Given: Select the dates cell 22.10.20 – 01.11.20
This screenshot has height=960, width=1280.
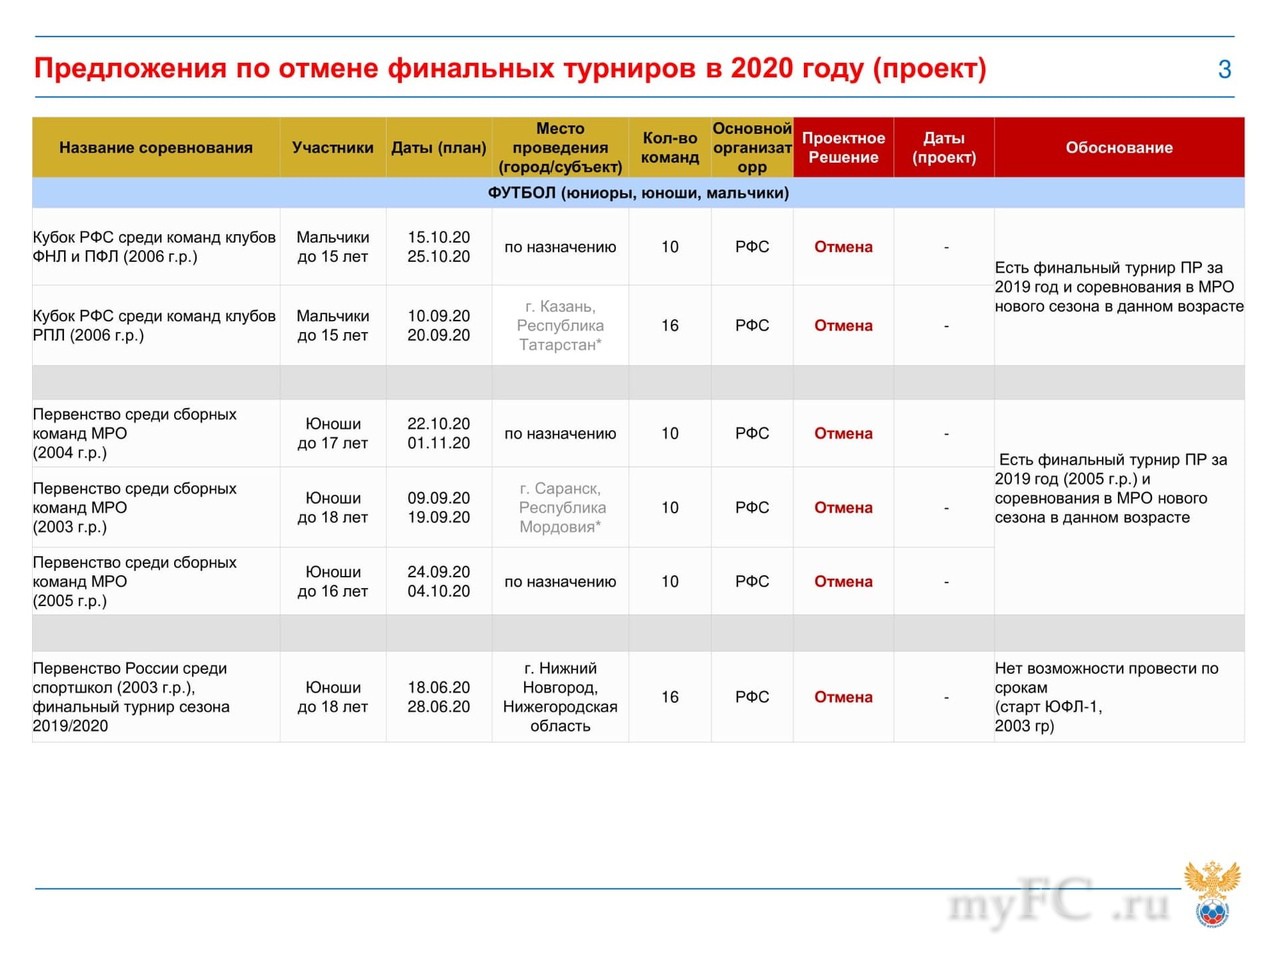Looking at the screenshot, I should coord(438,434).
